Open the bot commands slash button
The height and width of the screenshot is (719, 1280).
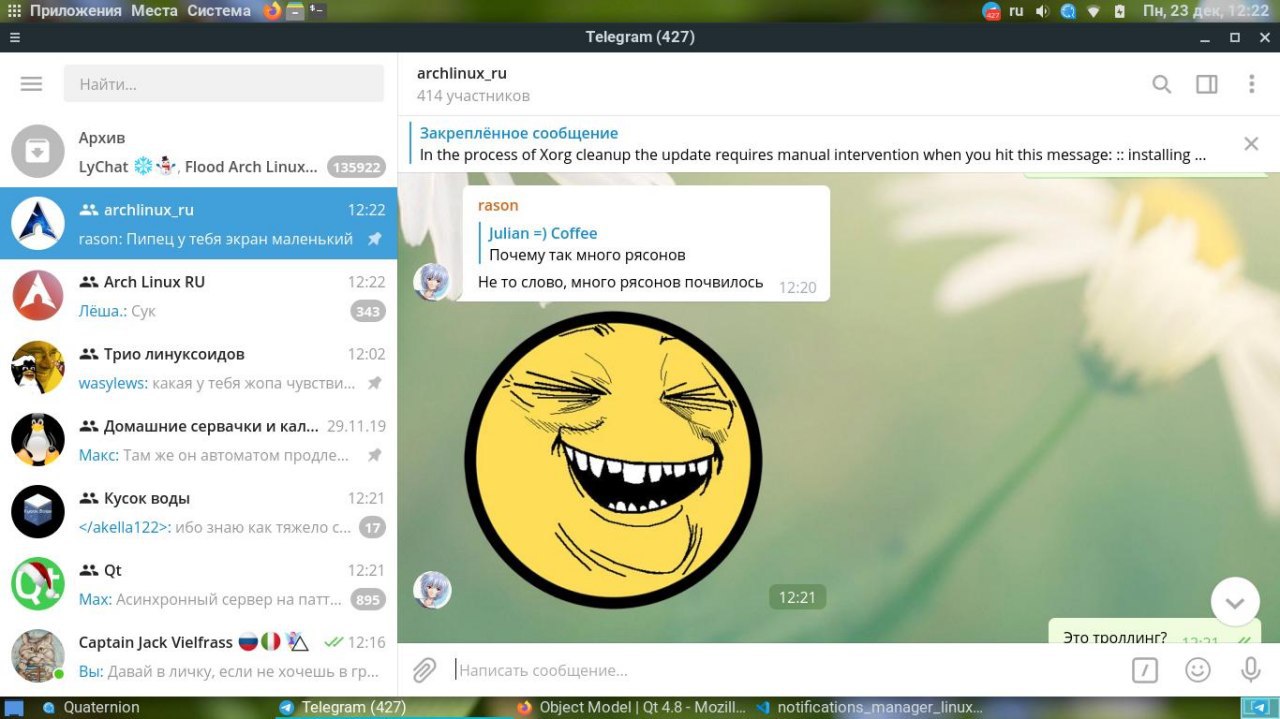(1145, 670)
